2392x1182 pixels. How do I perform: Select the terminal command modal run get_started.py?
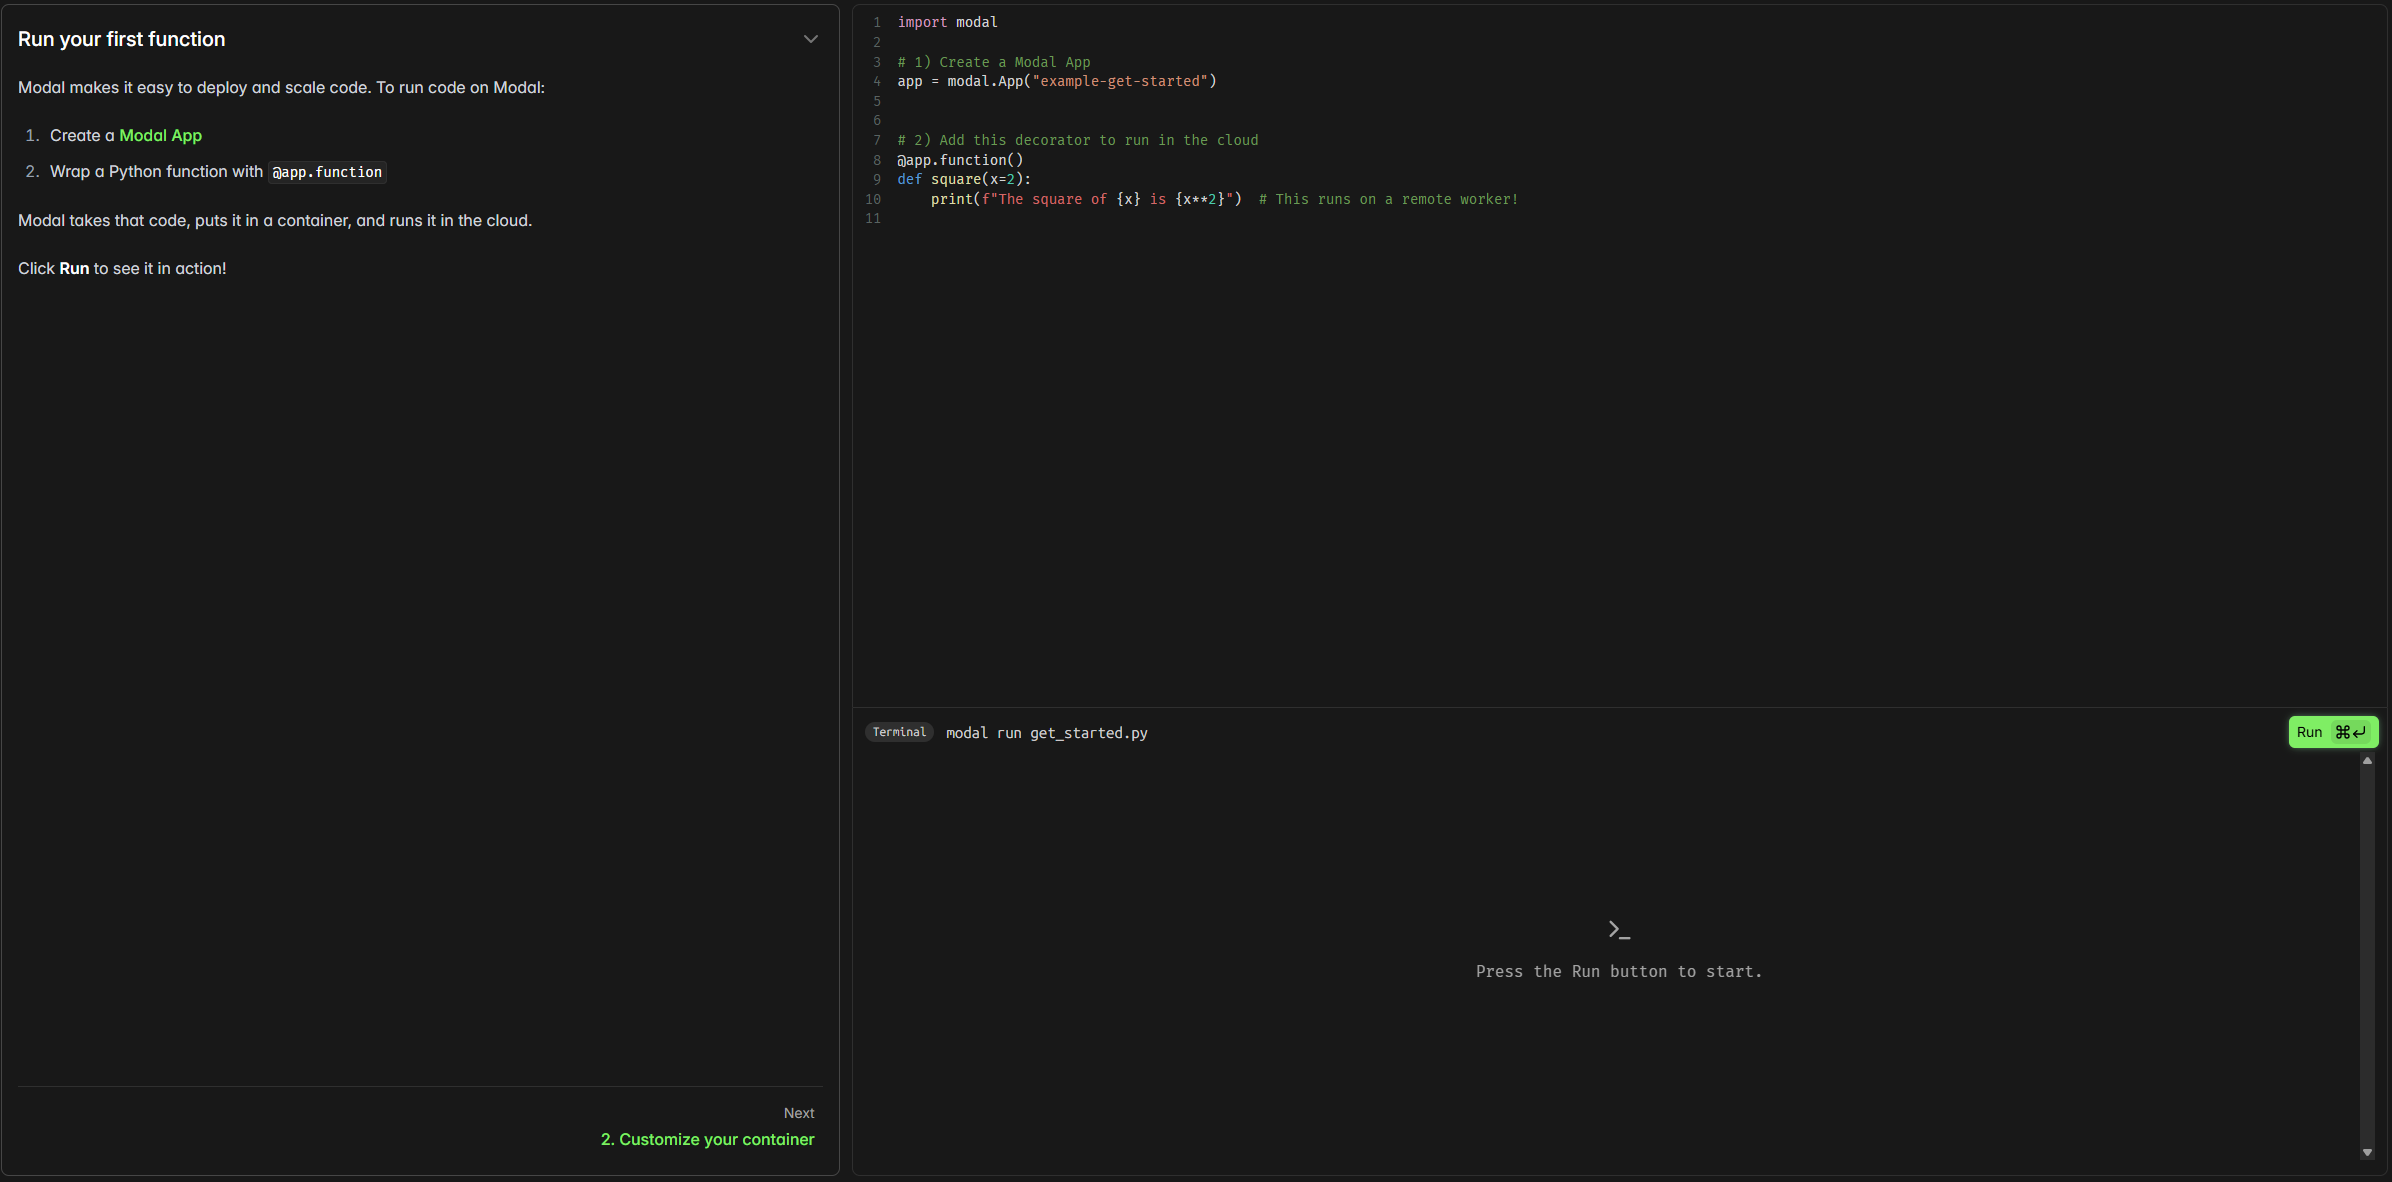tap(1045, 733)
